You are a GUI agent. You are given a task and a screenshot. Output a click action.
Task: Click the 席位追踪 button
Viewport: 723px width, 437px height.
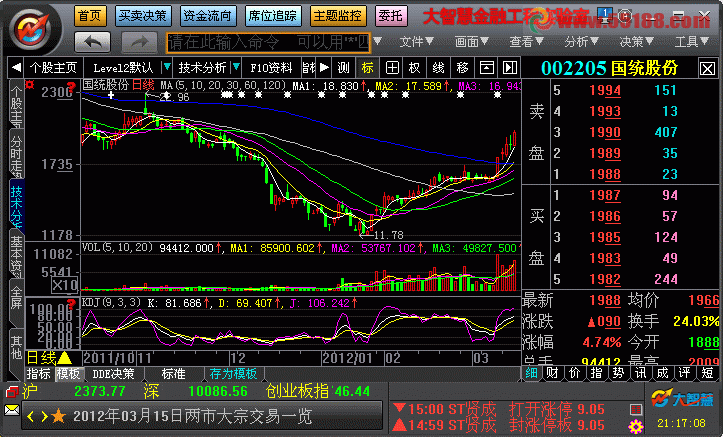(273, 16)
